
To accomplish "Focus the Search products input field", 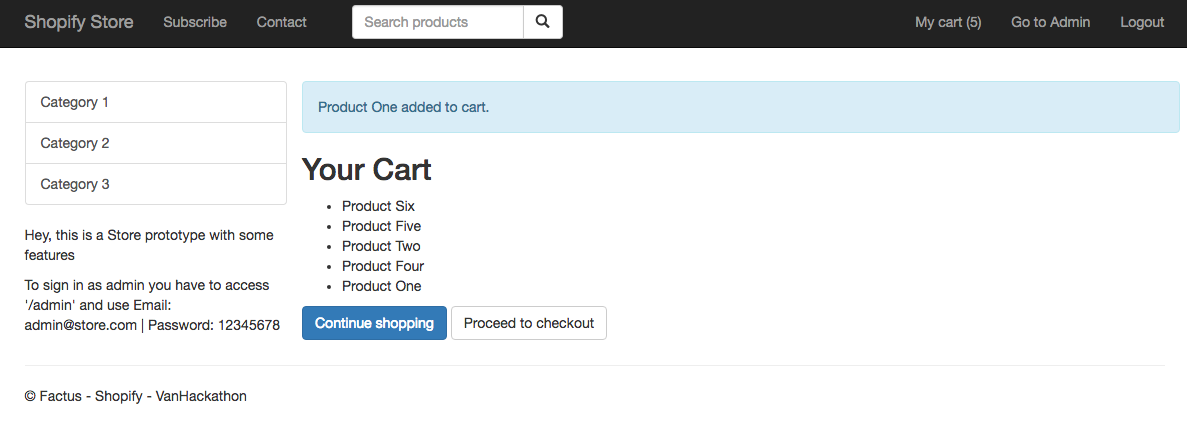I will pos(438,22).
